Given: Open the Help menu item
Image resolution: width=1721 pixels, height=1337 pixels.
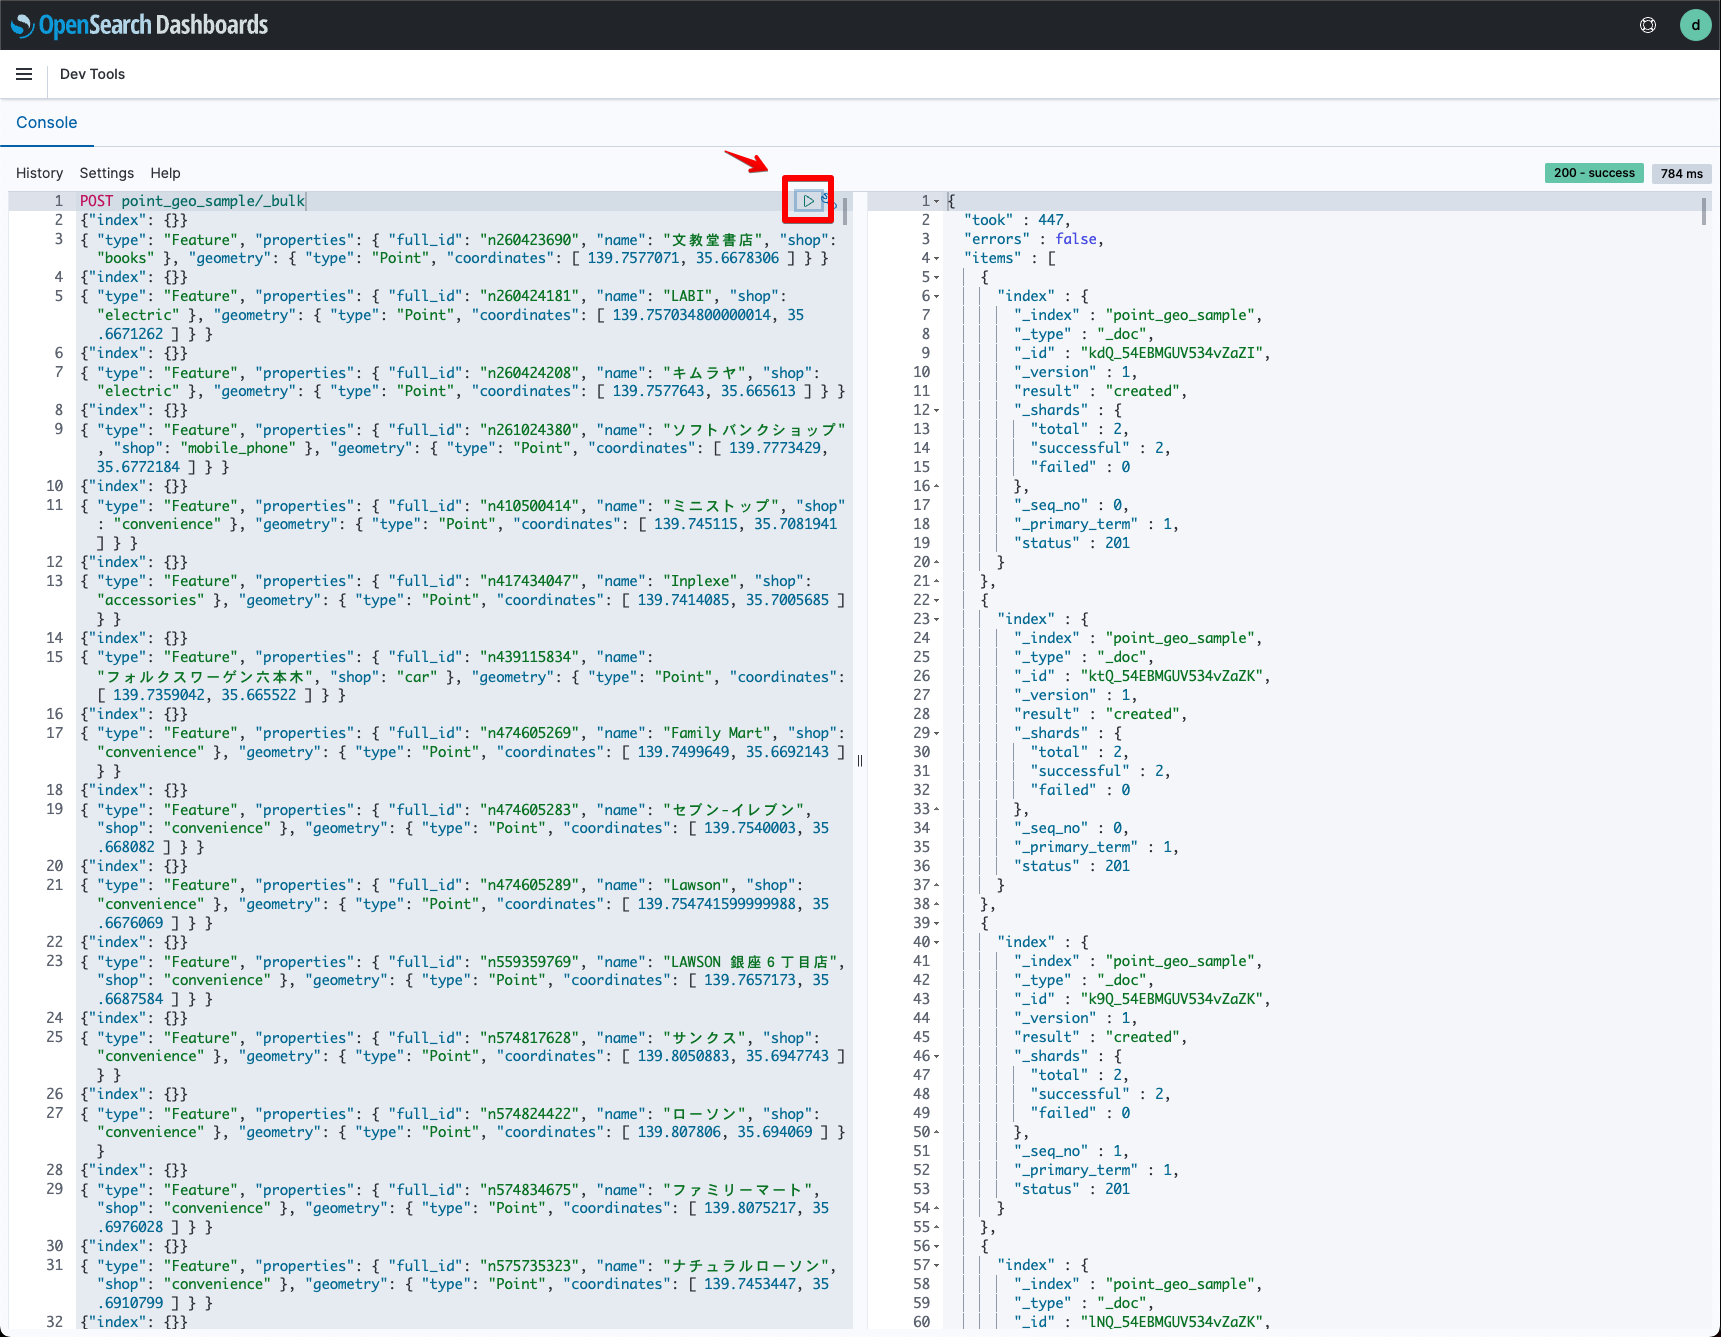Looking at the screenshot, I should click(x=165, y=173).
